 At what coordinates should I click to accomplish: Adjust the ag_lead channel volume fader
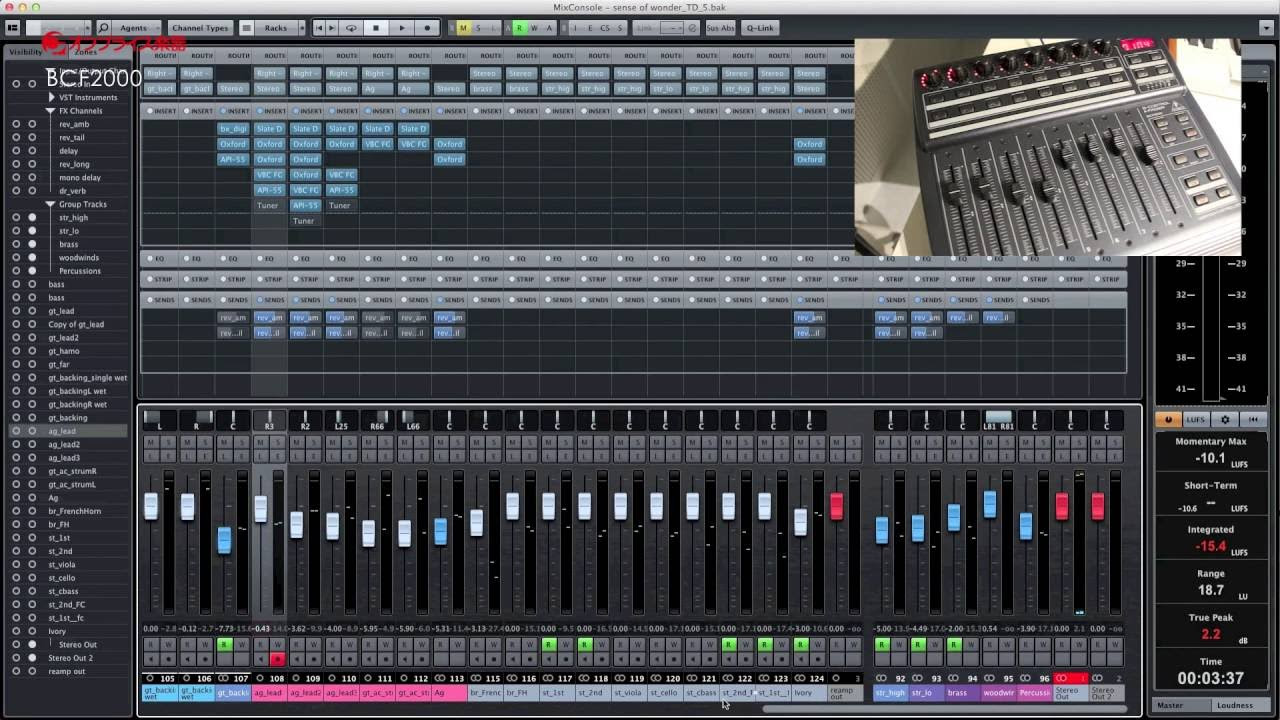(x=260, y=510)
